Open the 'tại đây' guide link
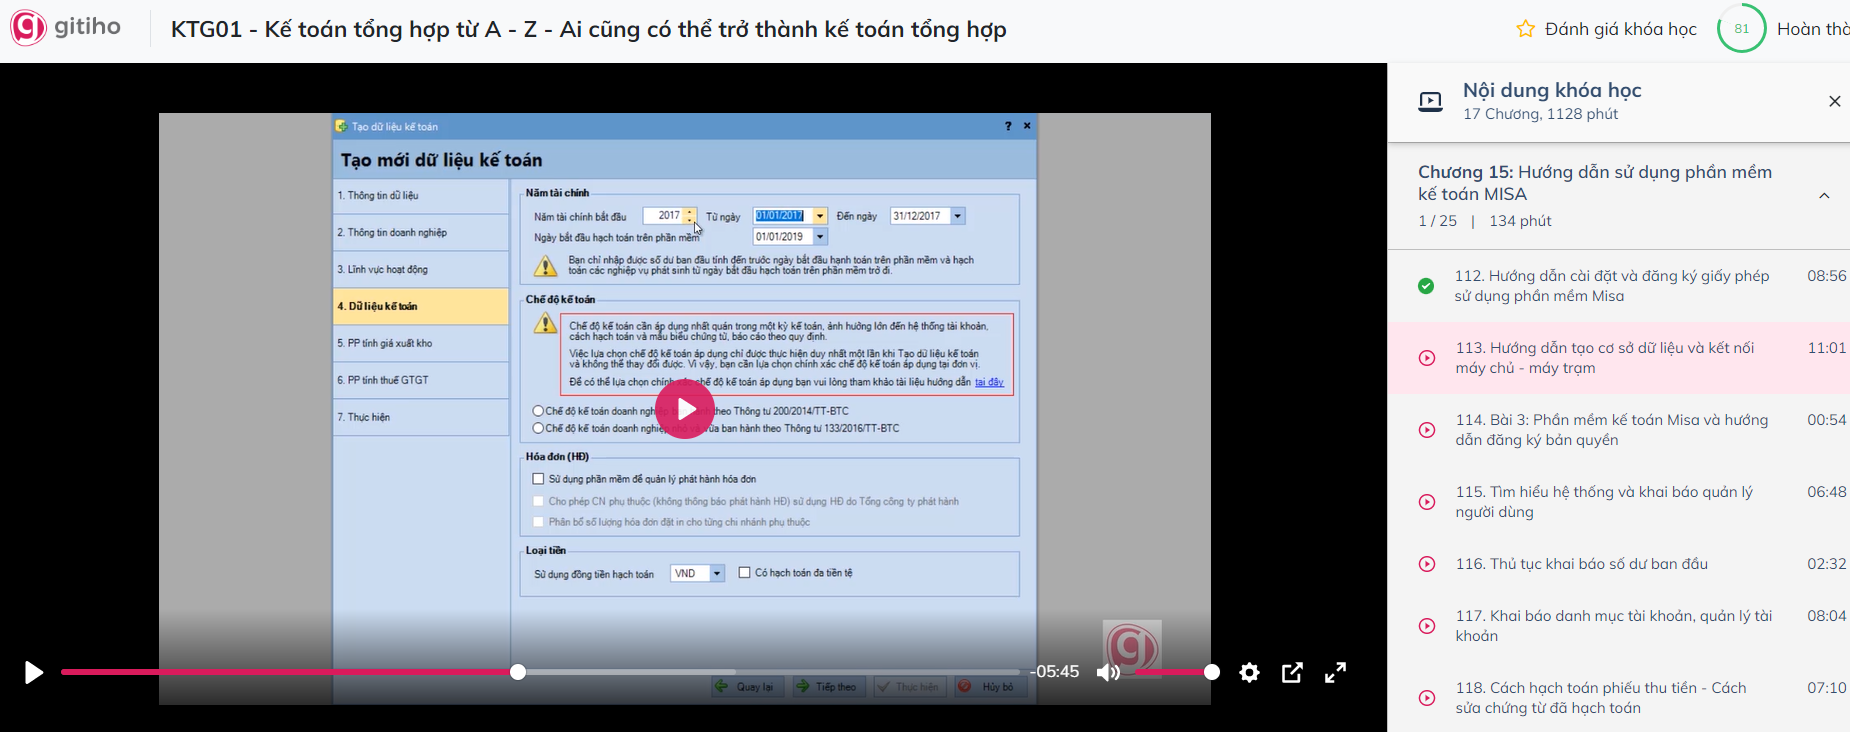 pyautogui.click(x=989, y=382)
